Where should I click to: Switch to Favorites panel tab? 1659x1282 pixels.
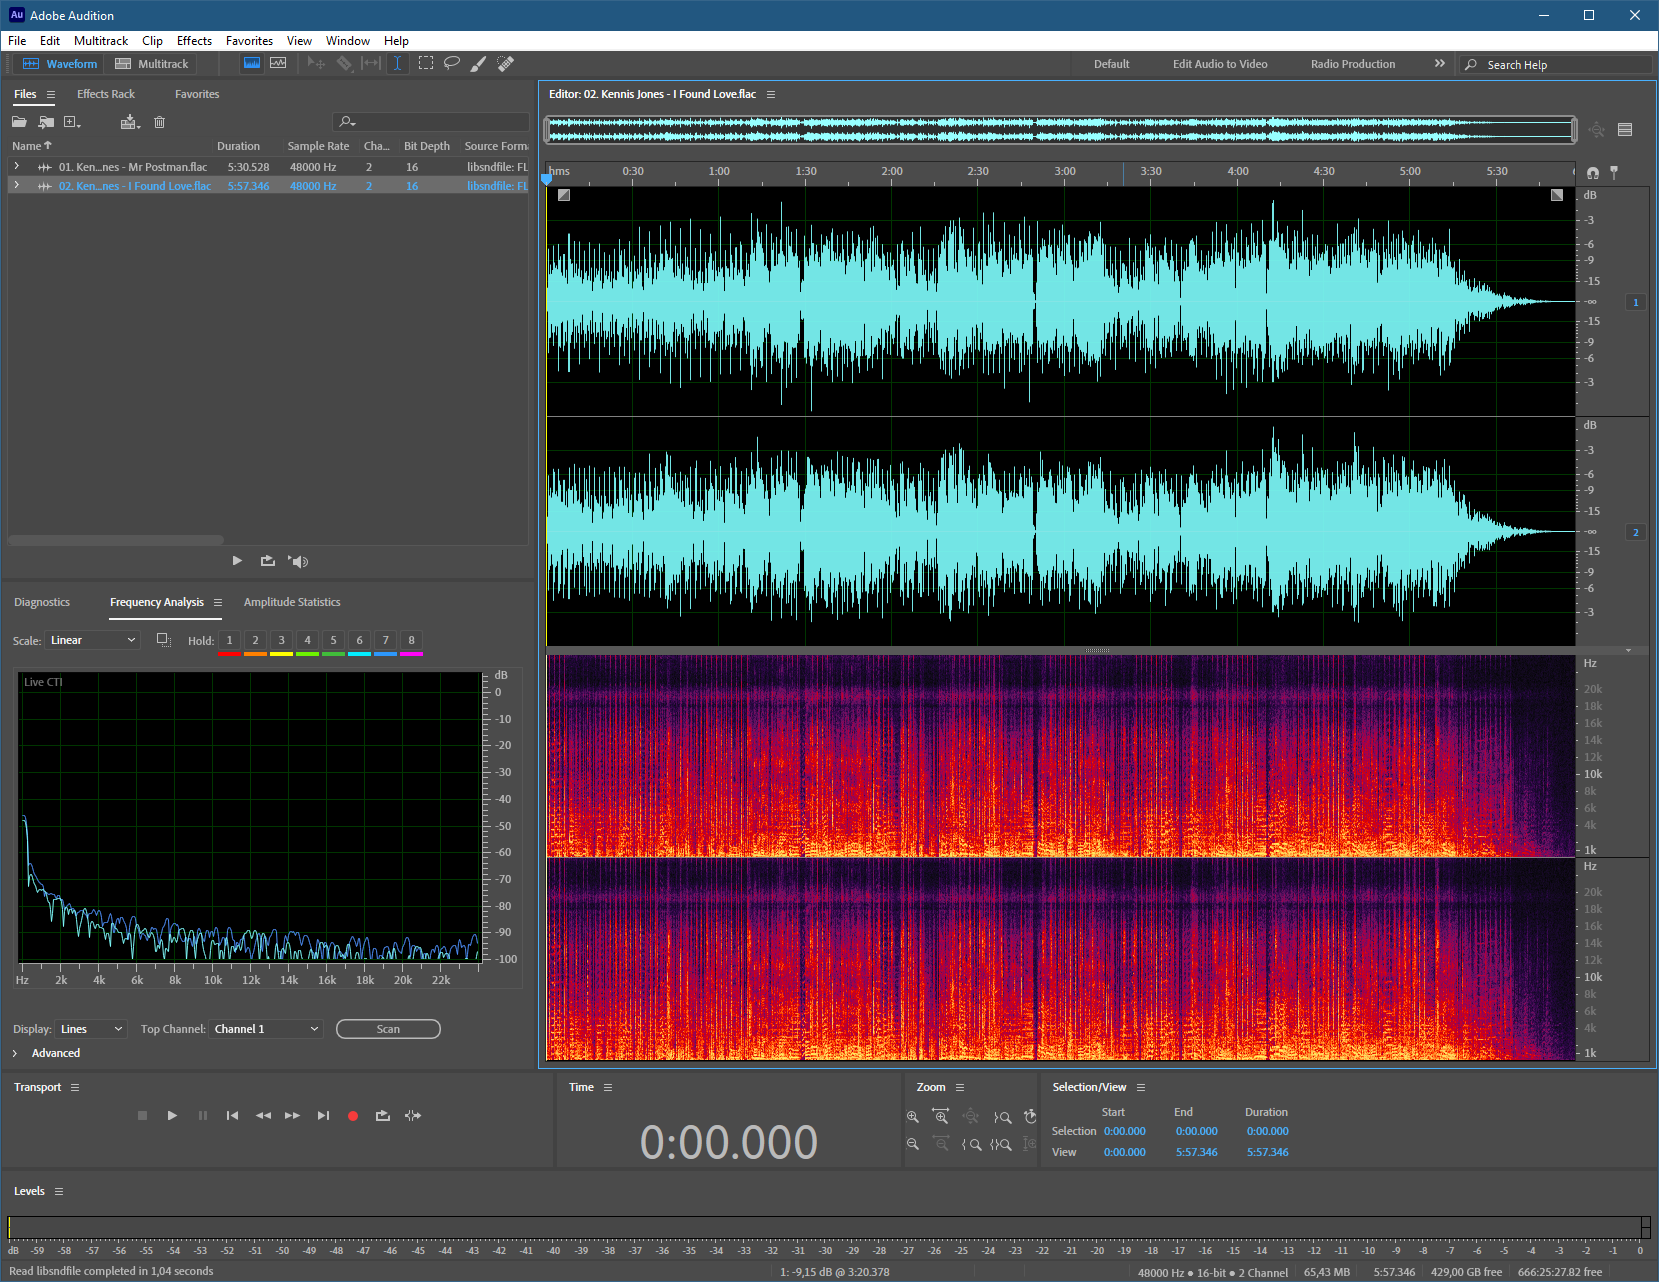(x=197, y=94)
